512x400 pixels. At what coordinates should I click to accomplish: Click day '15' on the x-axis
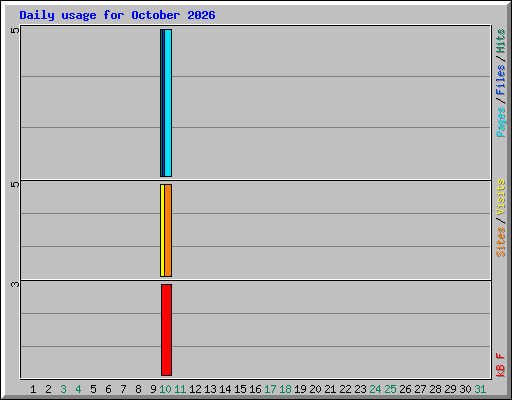pyautogui.click(x=240, y=389)
